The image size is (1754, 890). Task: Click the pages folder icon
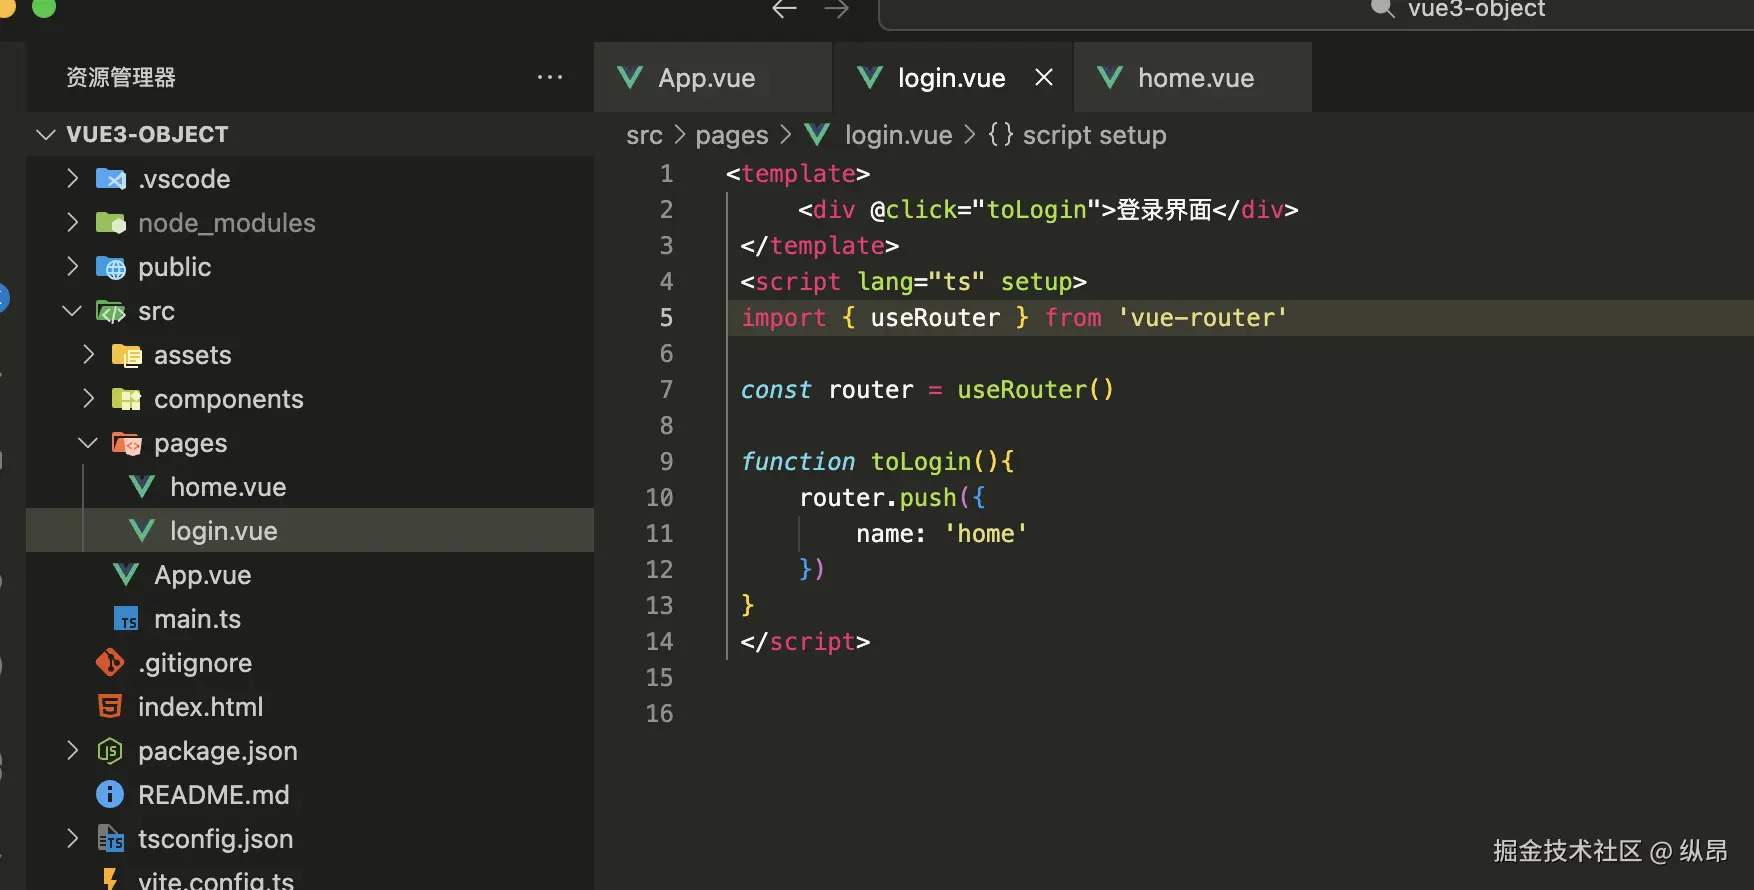tap(127, 443)
